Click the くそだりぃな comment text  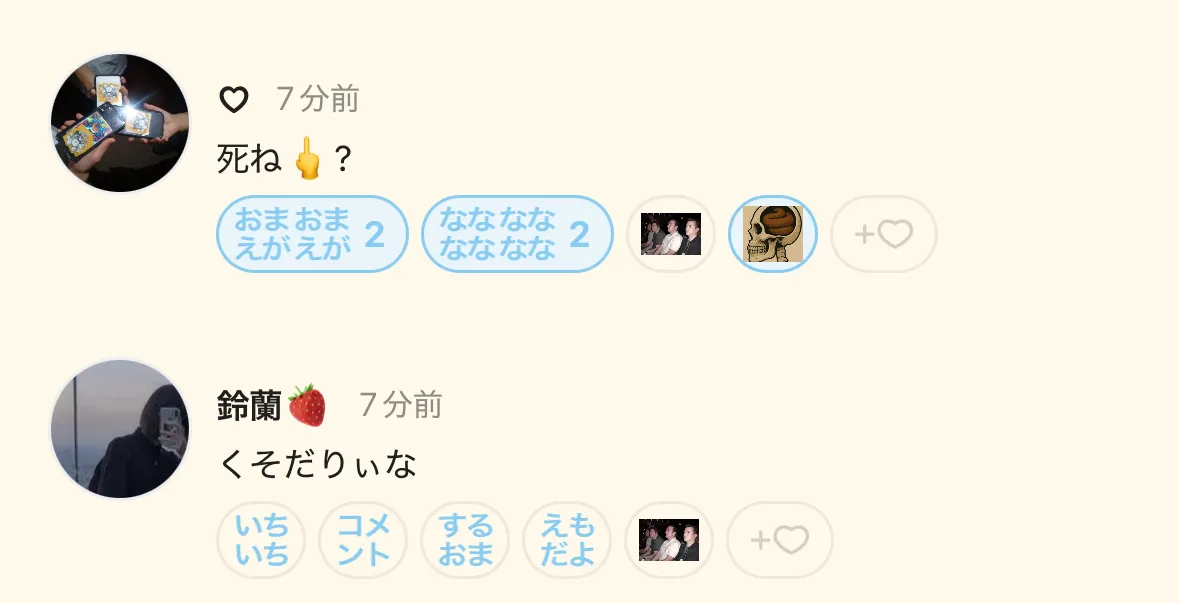pos(317,464)
